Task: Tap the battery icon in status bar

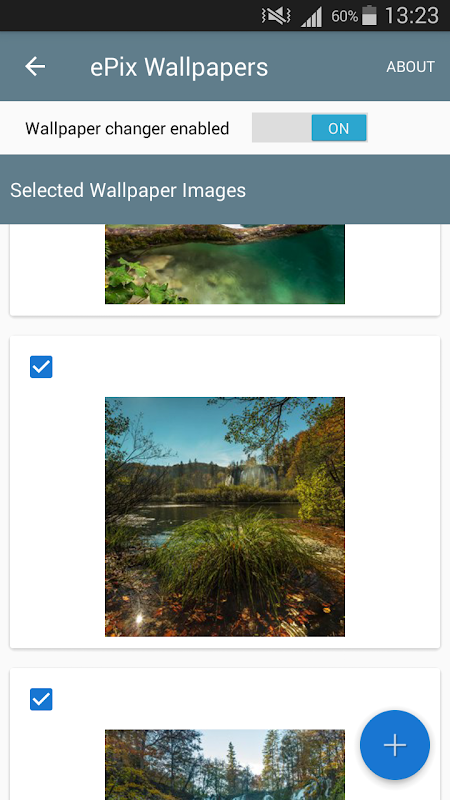Action: pos(369,16)
